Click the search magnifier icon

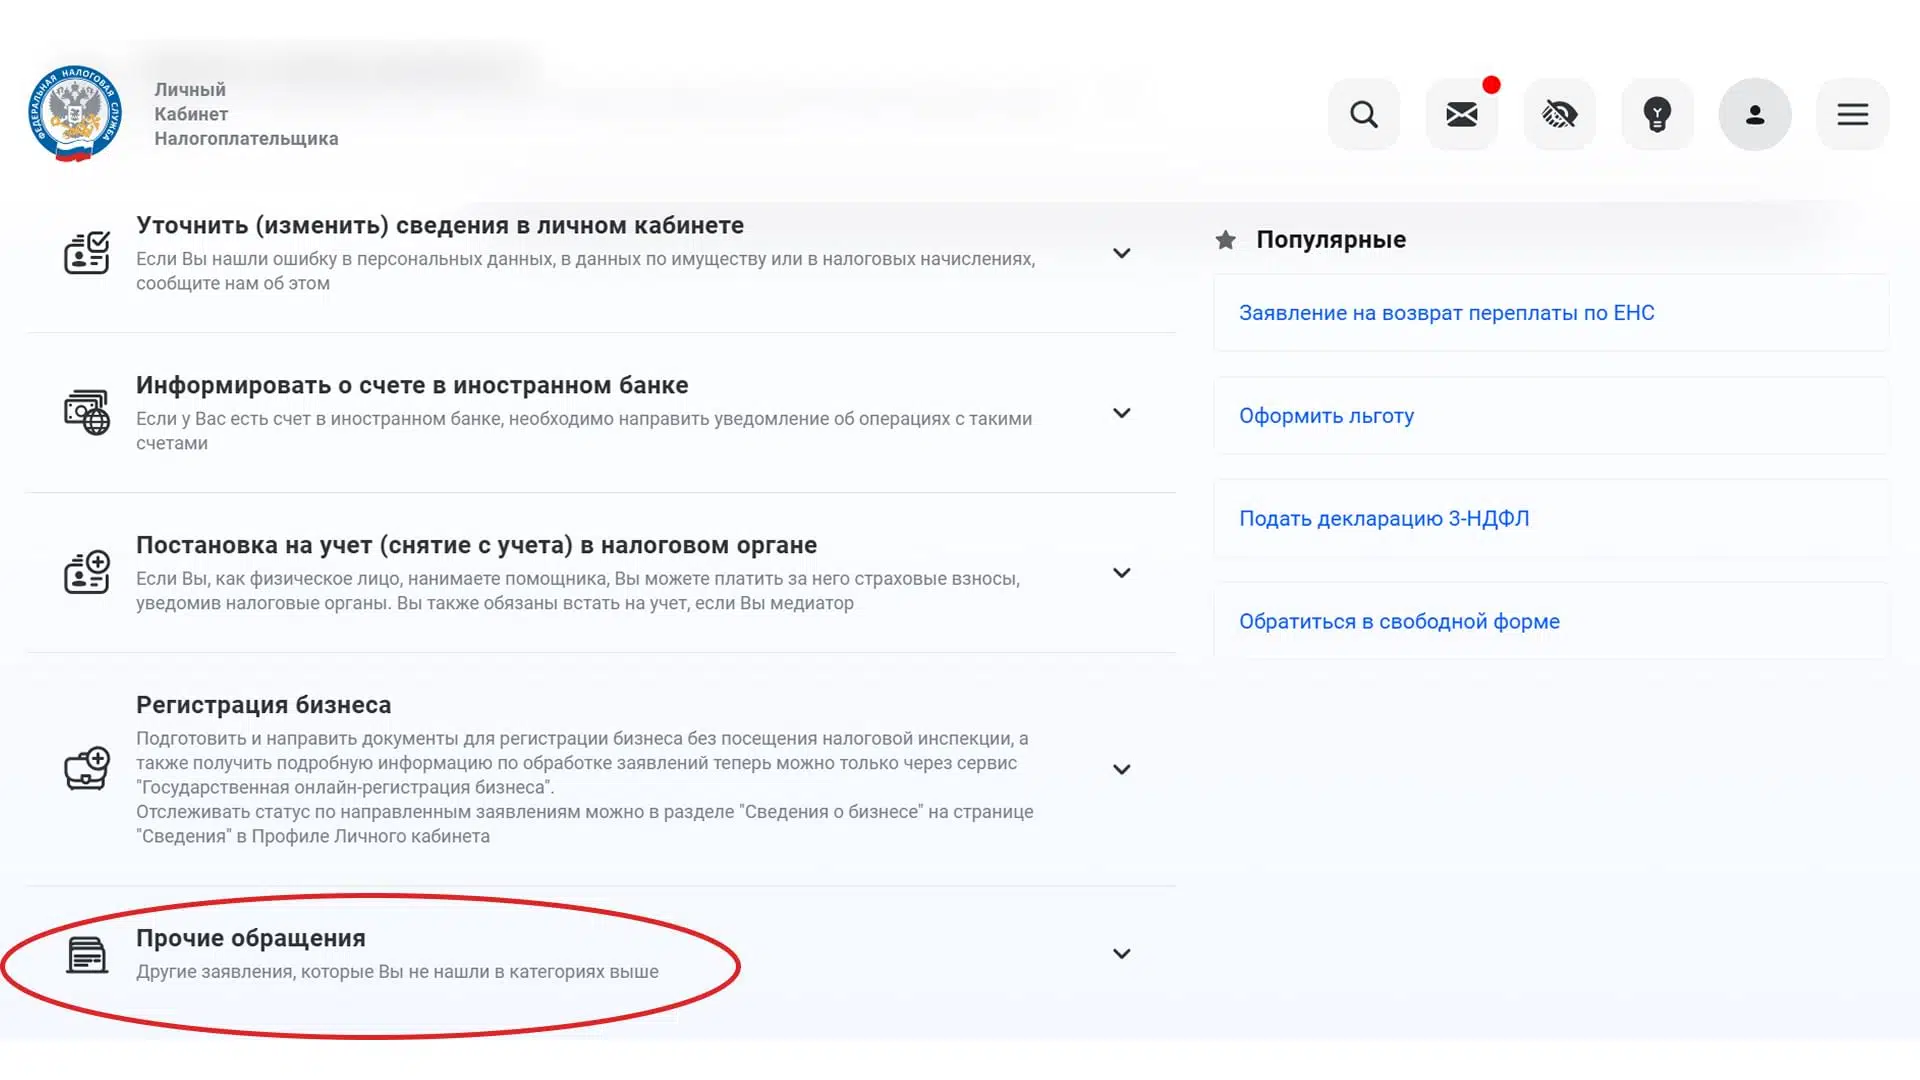pos(1364,115)
